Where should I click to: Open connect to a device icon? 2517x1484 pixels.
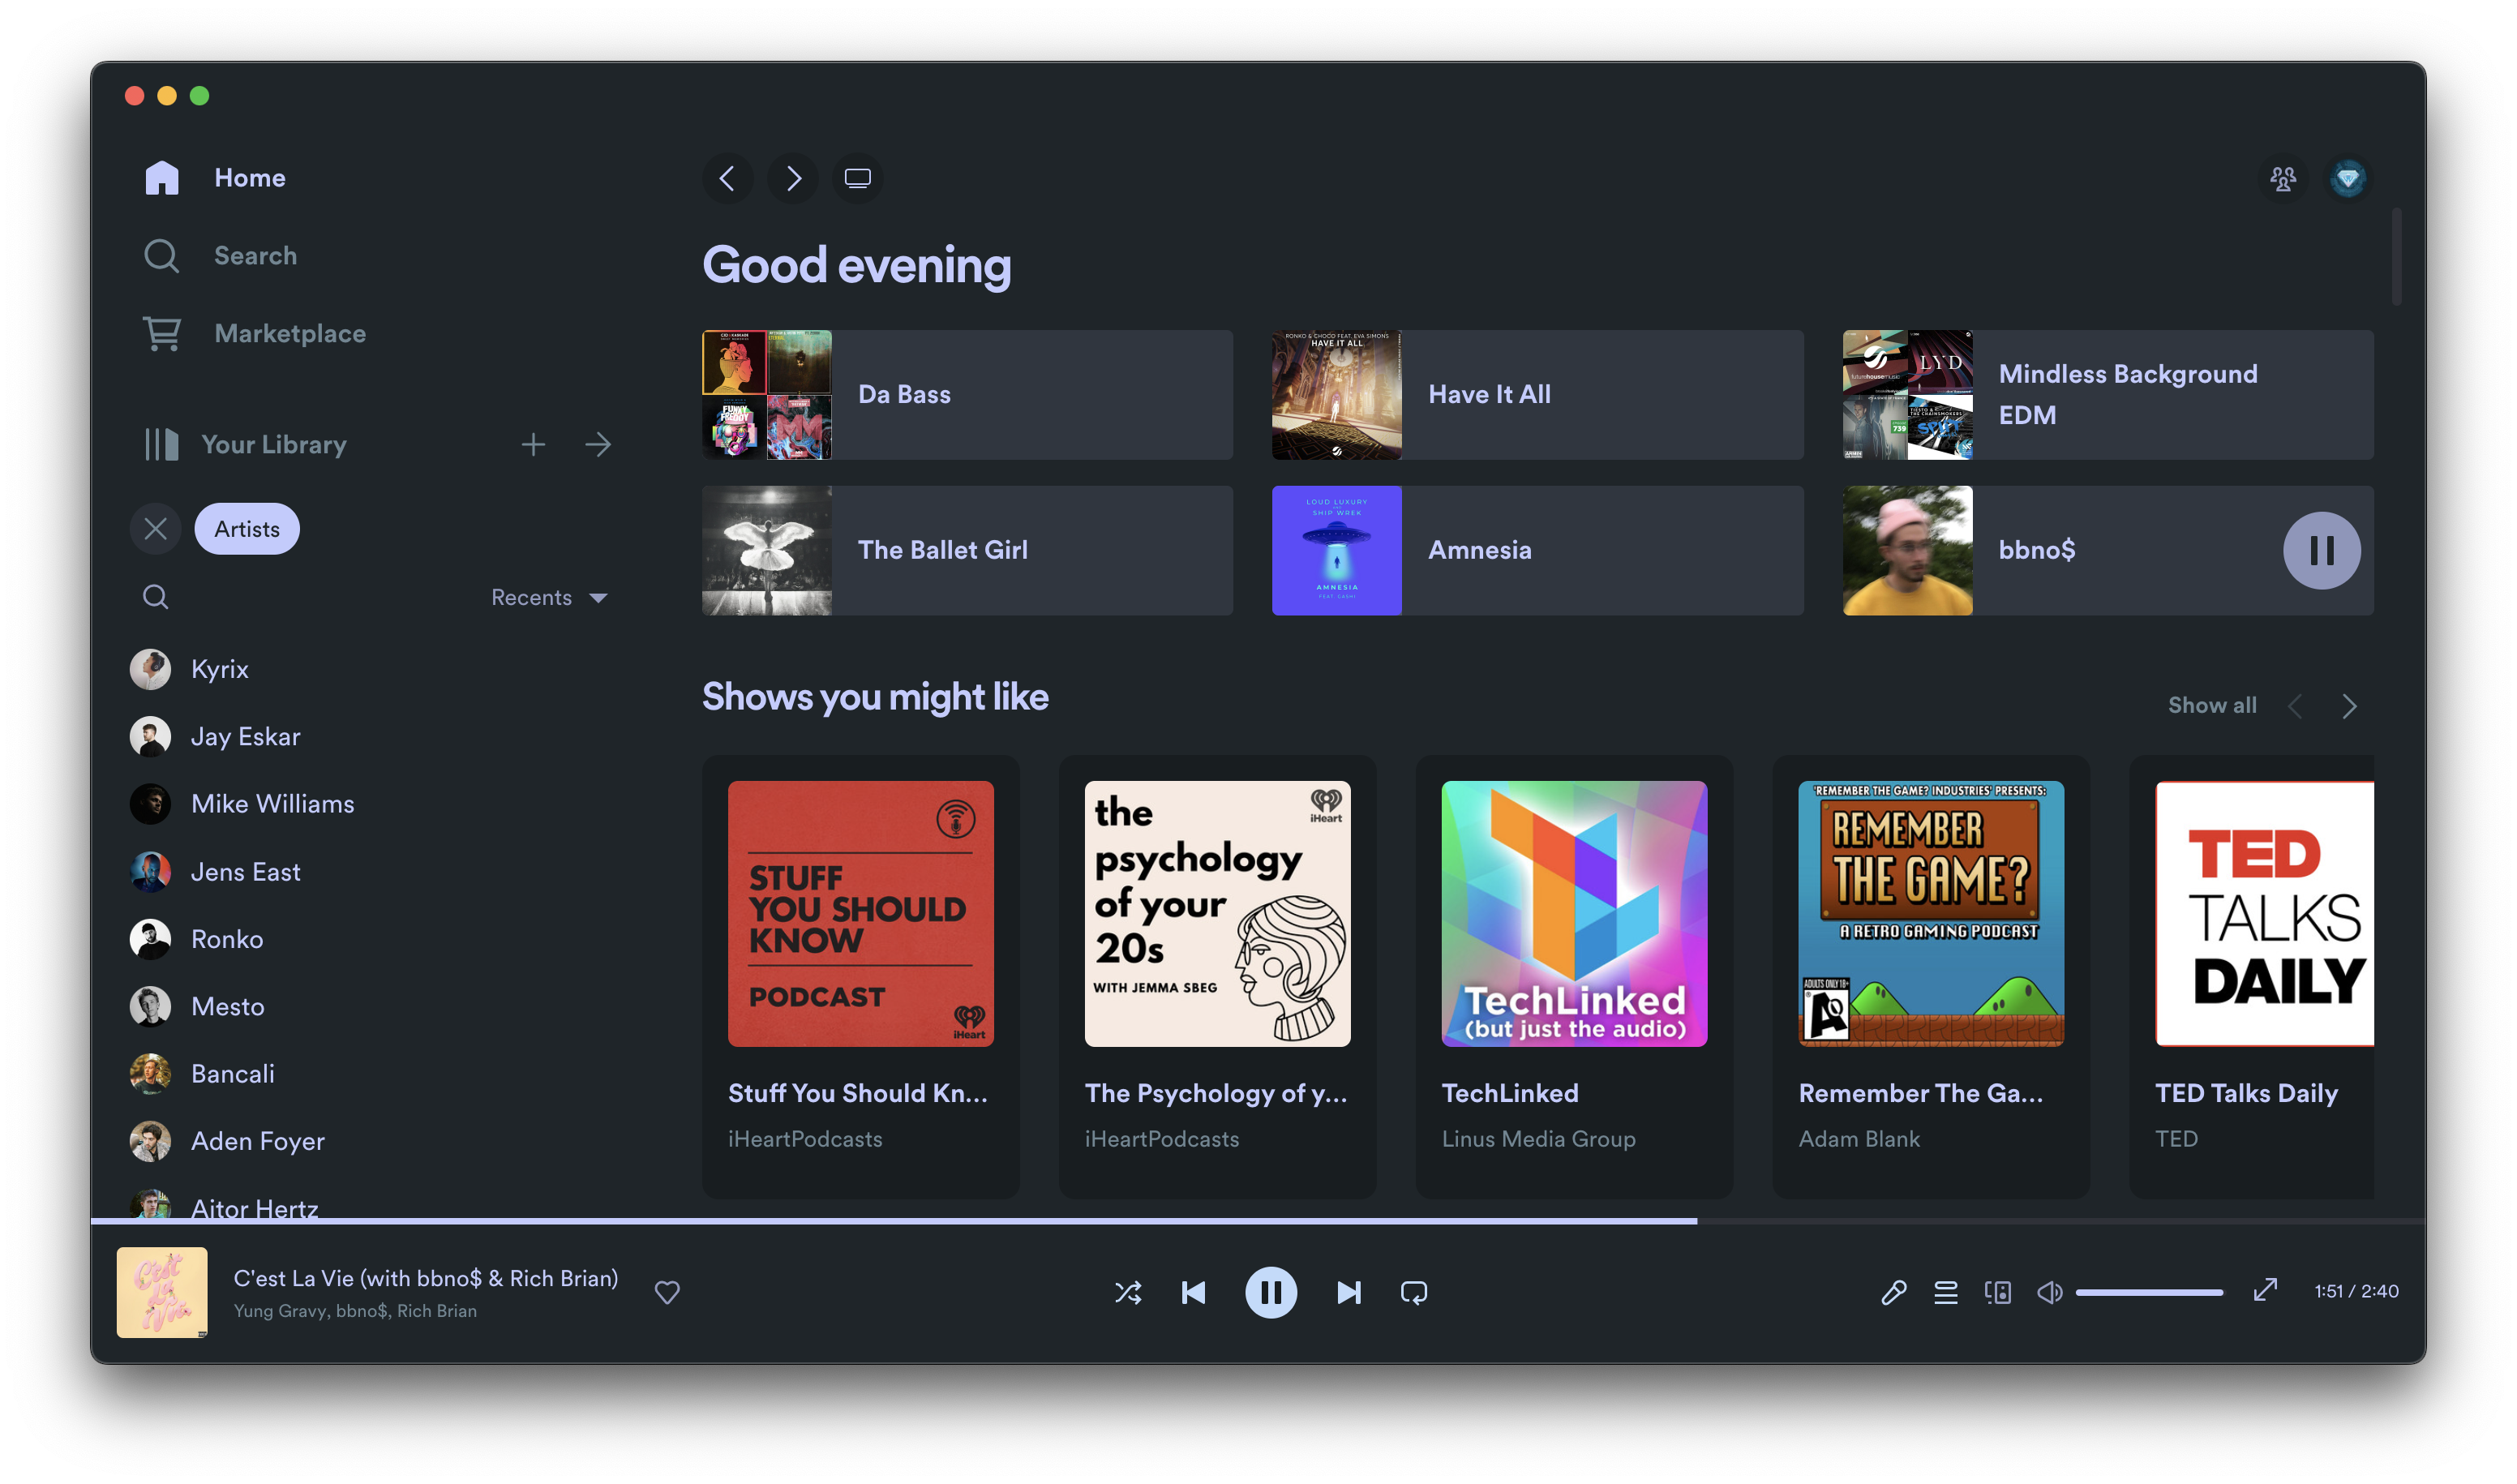click(1998, 1292)
